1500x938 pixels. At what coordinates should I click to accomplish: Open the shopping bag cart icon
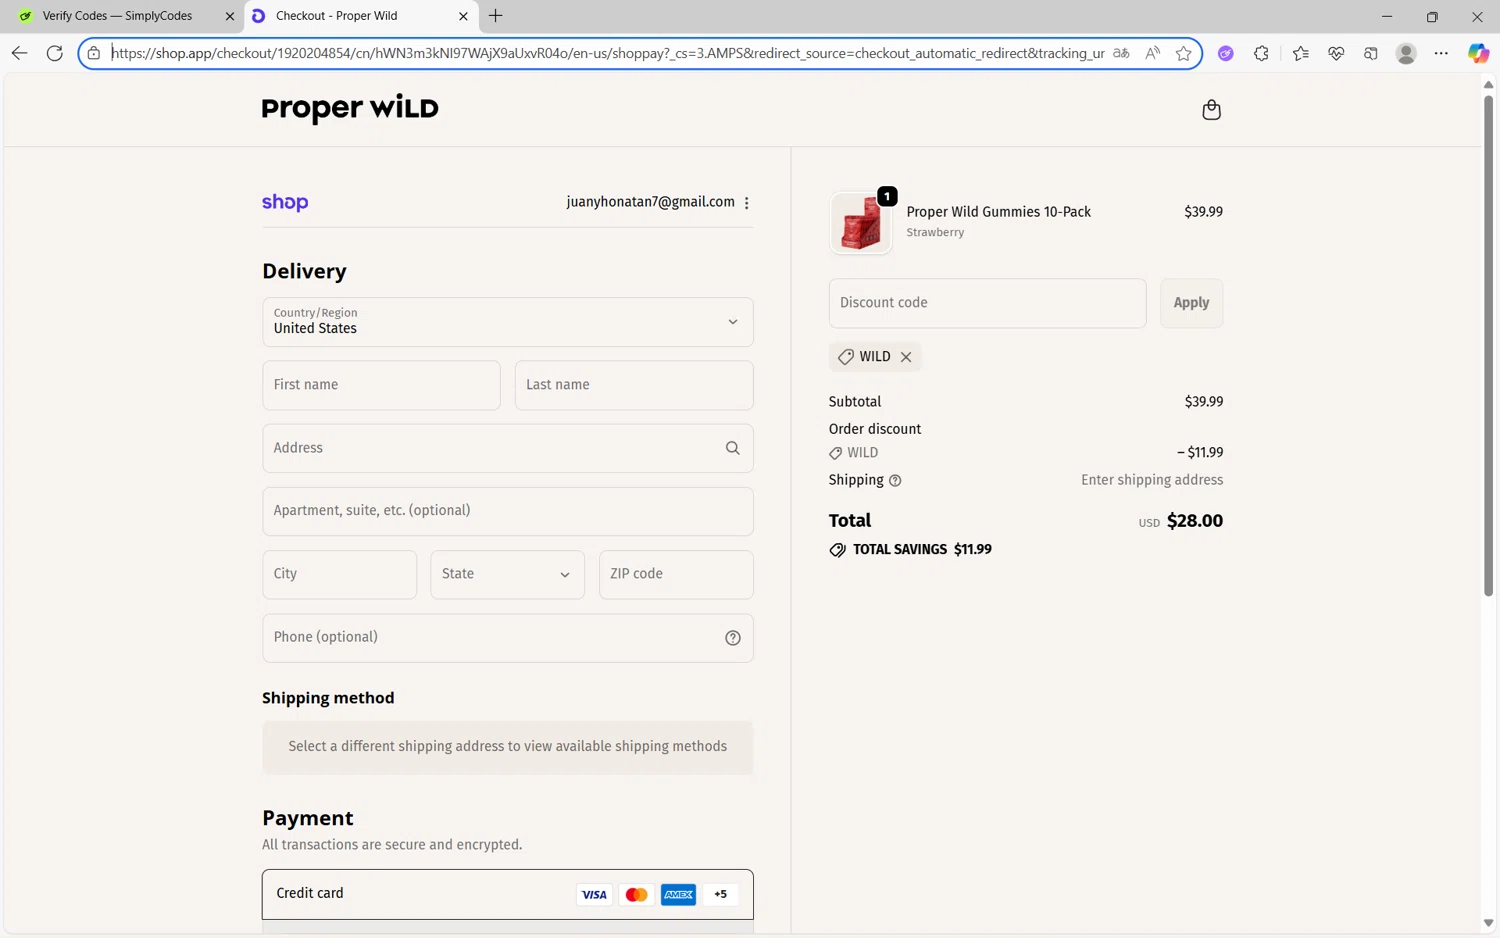(x=1211, y=109)
